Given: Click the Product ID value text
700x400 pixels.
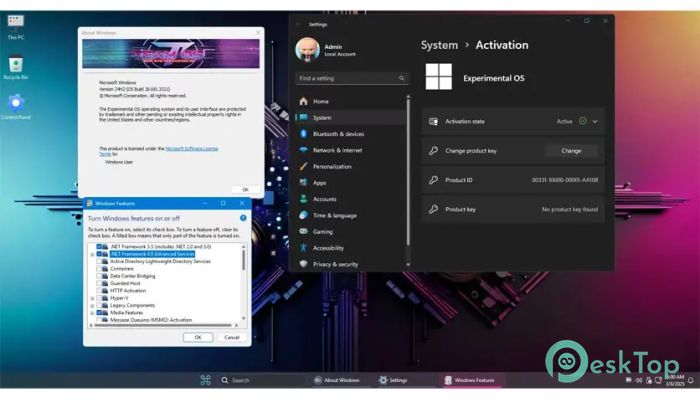Looking at the screenshot, I should (x=565, y=180).
